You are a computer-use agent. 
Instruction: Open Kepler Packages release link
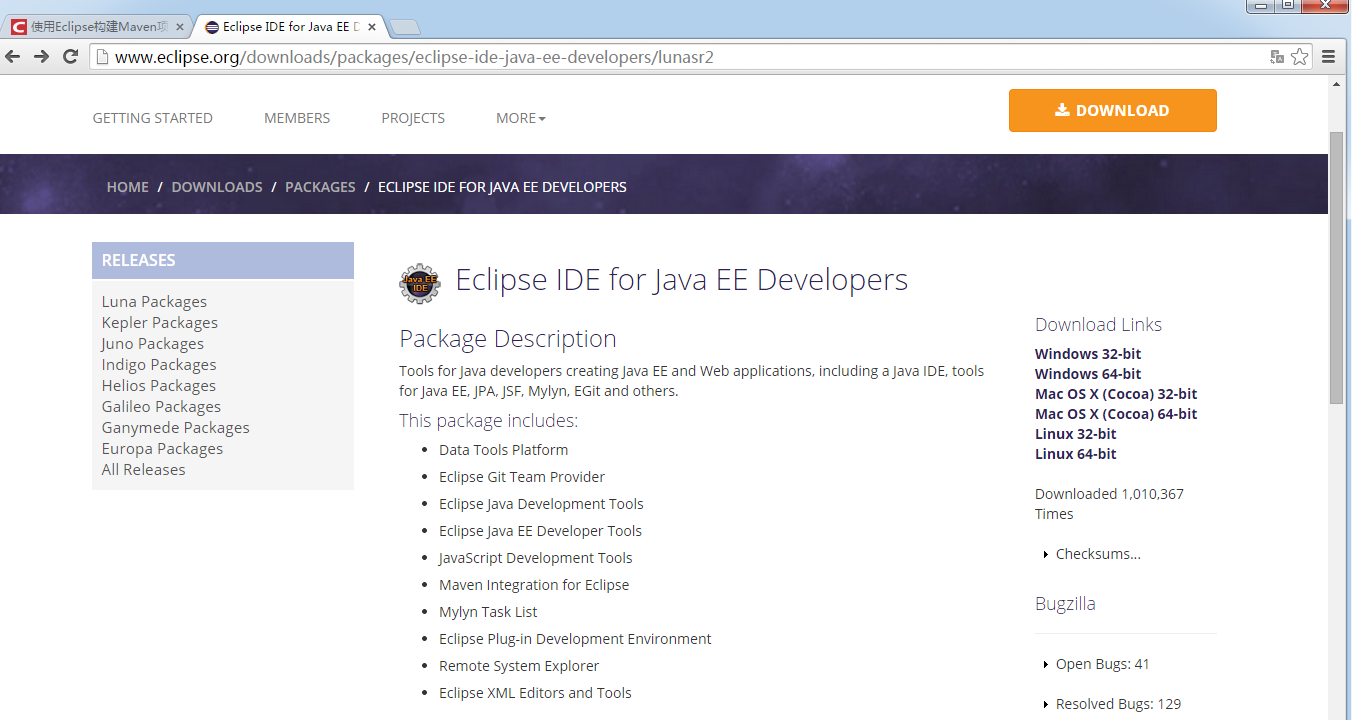(x=160, y=323)
